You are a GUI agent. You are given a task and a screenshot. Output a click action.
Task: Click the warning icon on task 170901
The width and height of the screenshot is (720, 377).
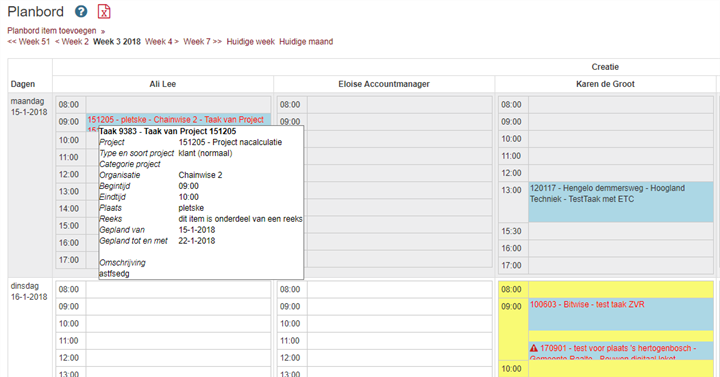tap(534, 348)
